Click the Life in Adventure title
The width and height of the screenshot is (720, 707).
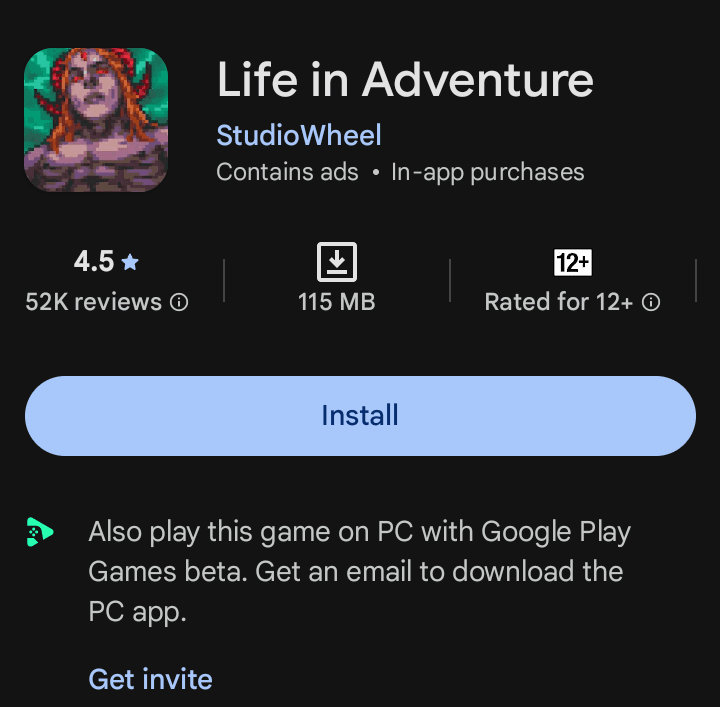[x=405, y=80]
